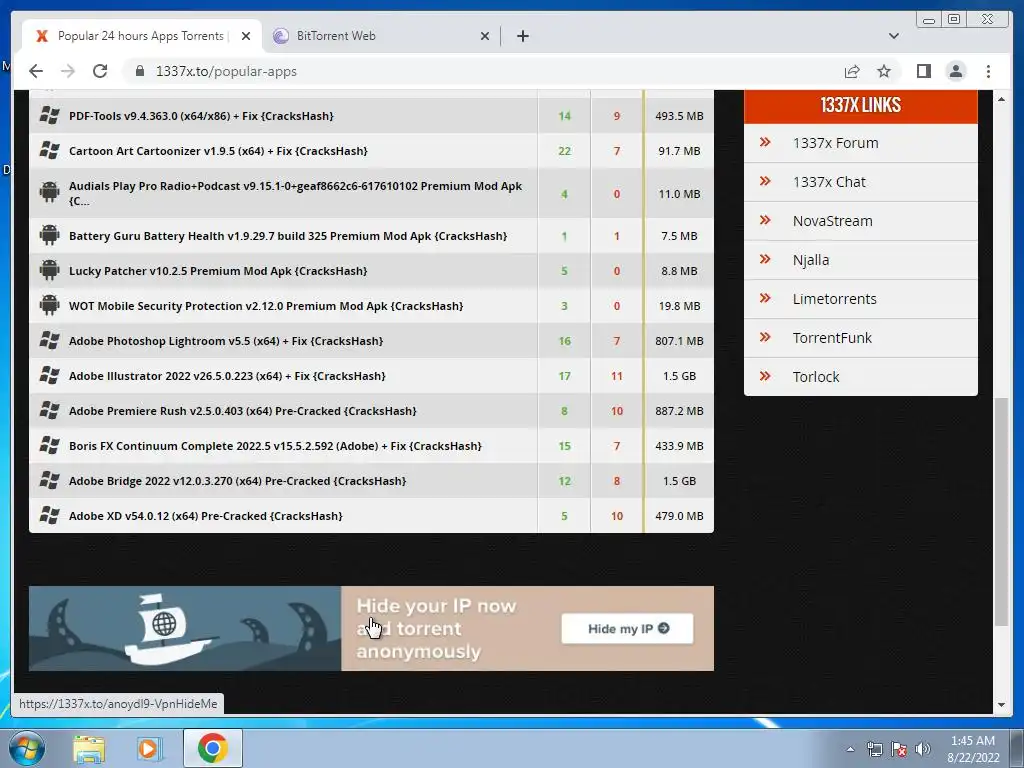
Task: Click the Android icon beside Lucky Patcher
Action: (49, 270)
